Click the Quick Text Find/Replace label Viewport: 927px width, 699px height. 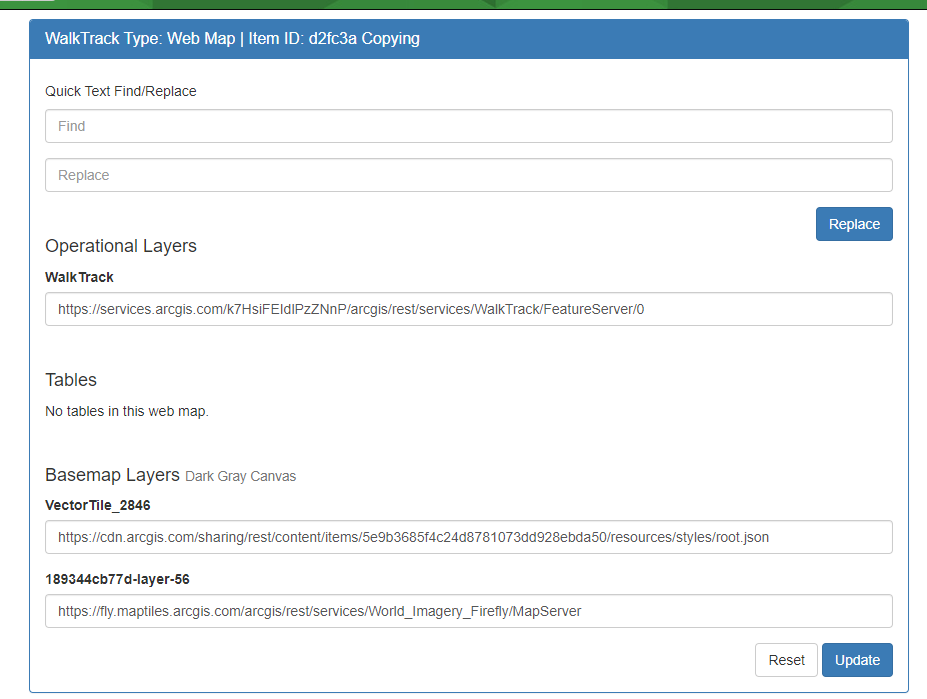click(x=121, y=91)
